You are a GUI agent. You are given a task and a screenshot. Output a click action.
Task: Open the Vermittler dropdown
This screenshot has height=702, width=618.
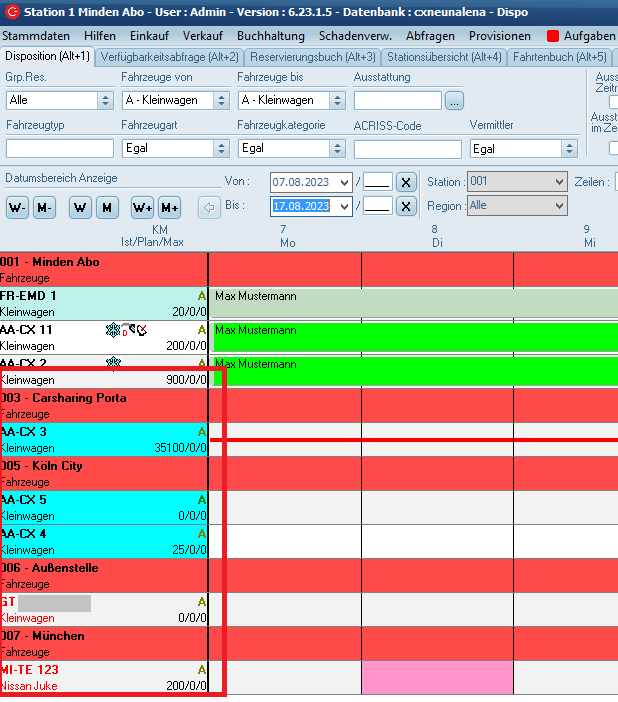click(569, 148)
